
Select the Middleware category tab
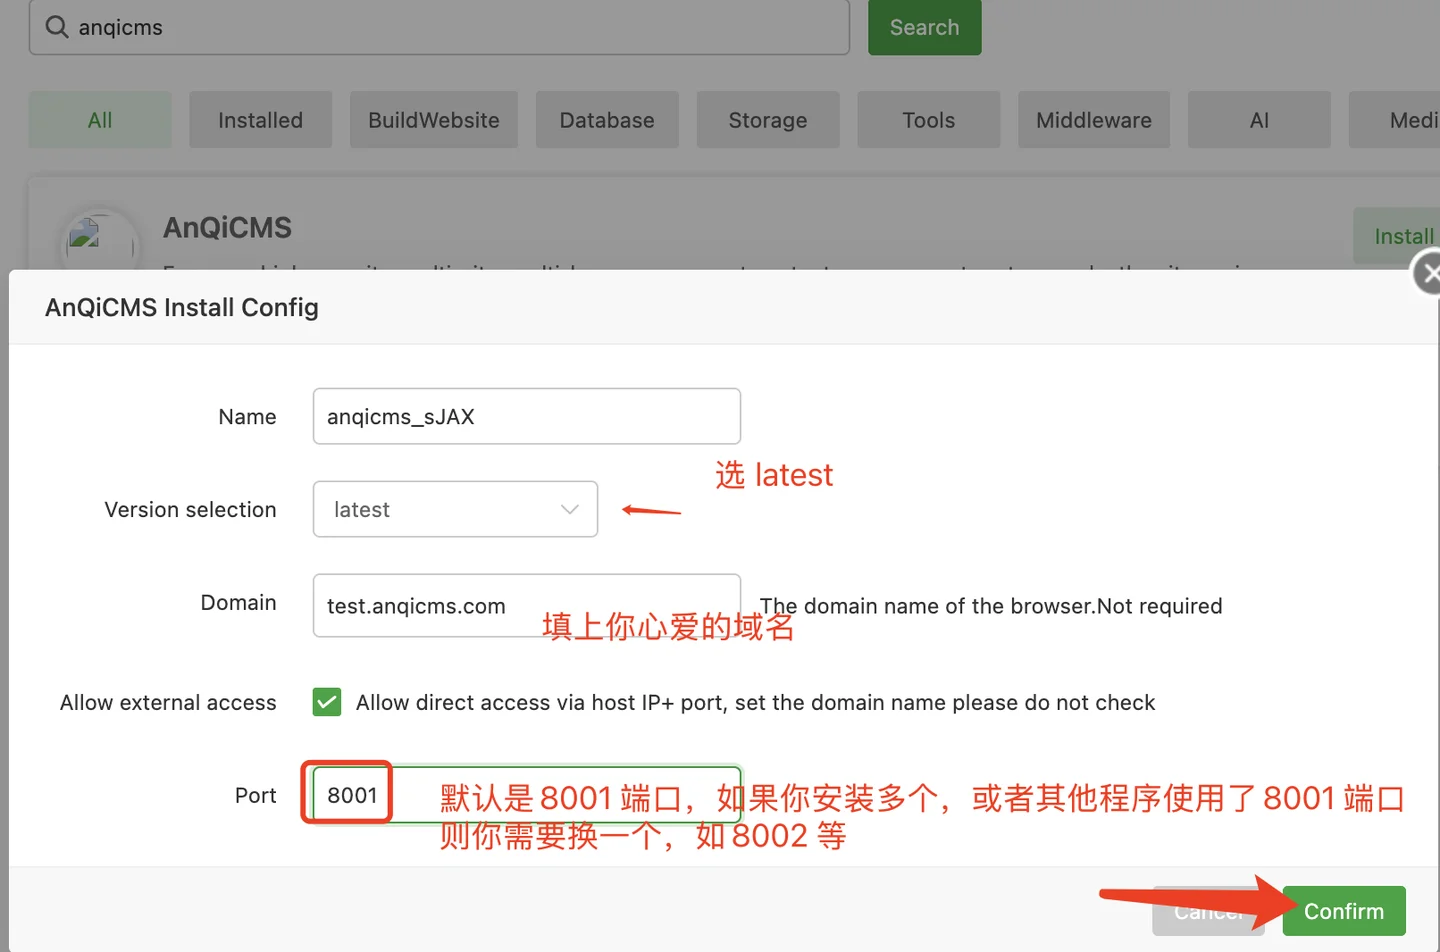point(1094,120)
